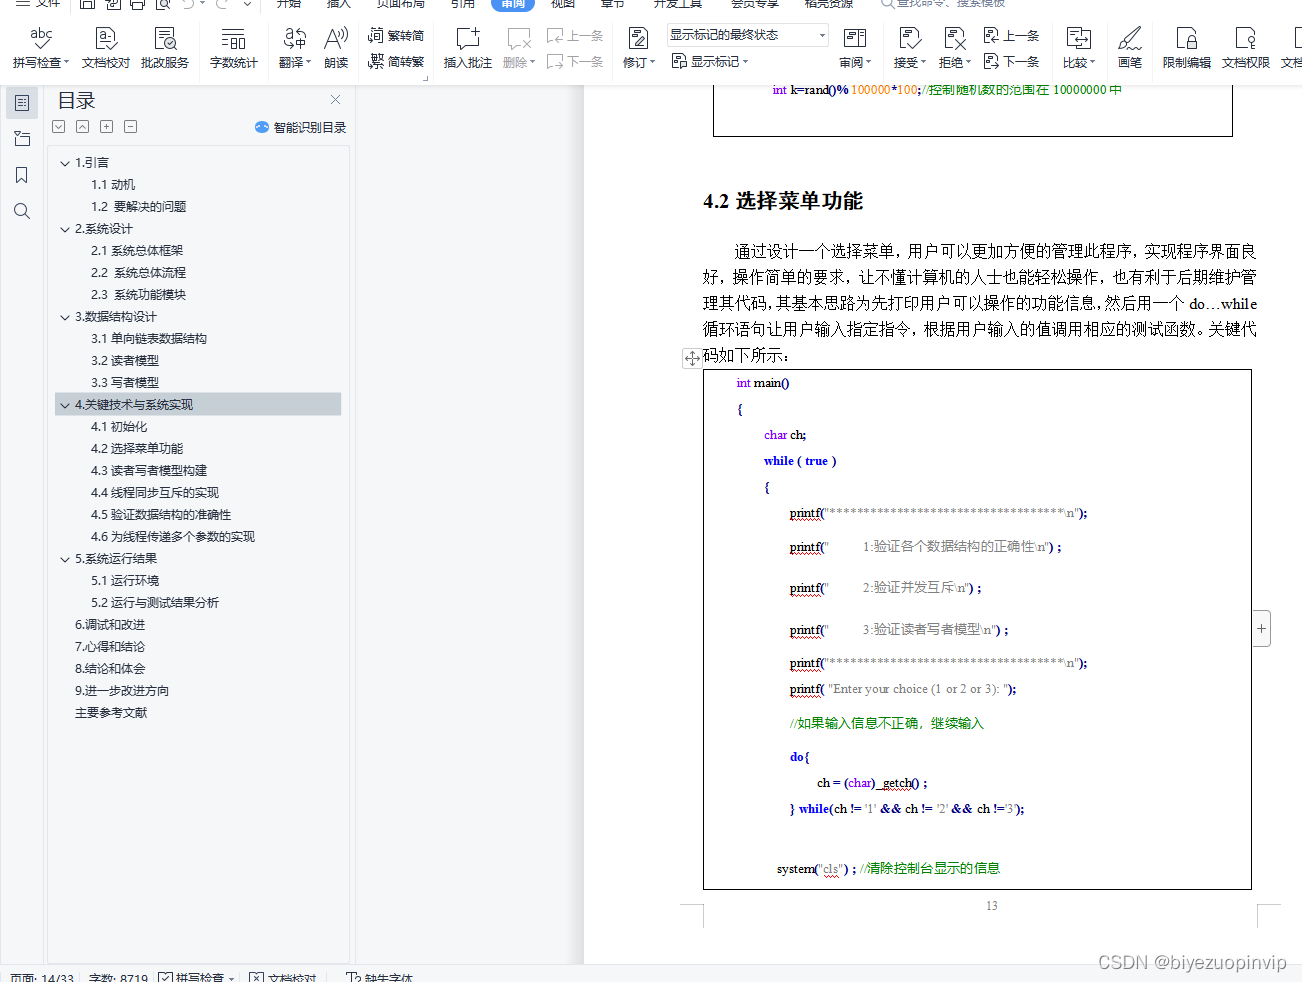Open the chapter navigation sidebar icon
This screenshot has width=1302, height=982.
coord(22,139)
